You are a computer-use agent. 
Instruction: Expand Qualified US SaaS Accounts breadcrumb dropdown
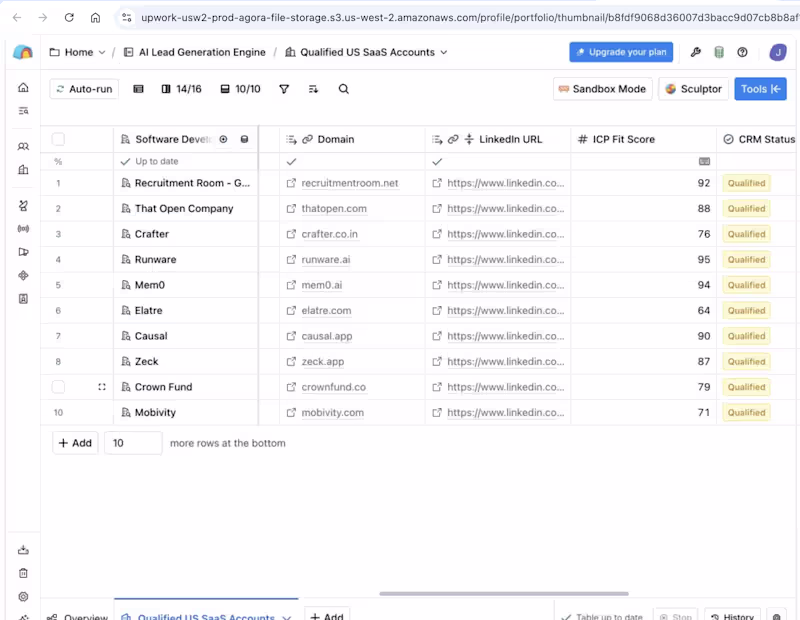click(x=444, y=52)
